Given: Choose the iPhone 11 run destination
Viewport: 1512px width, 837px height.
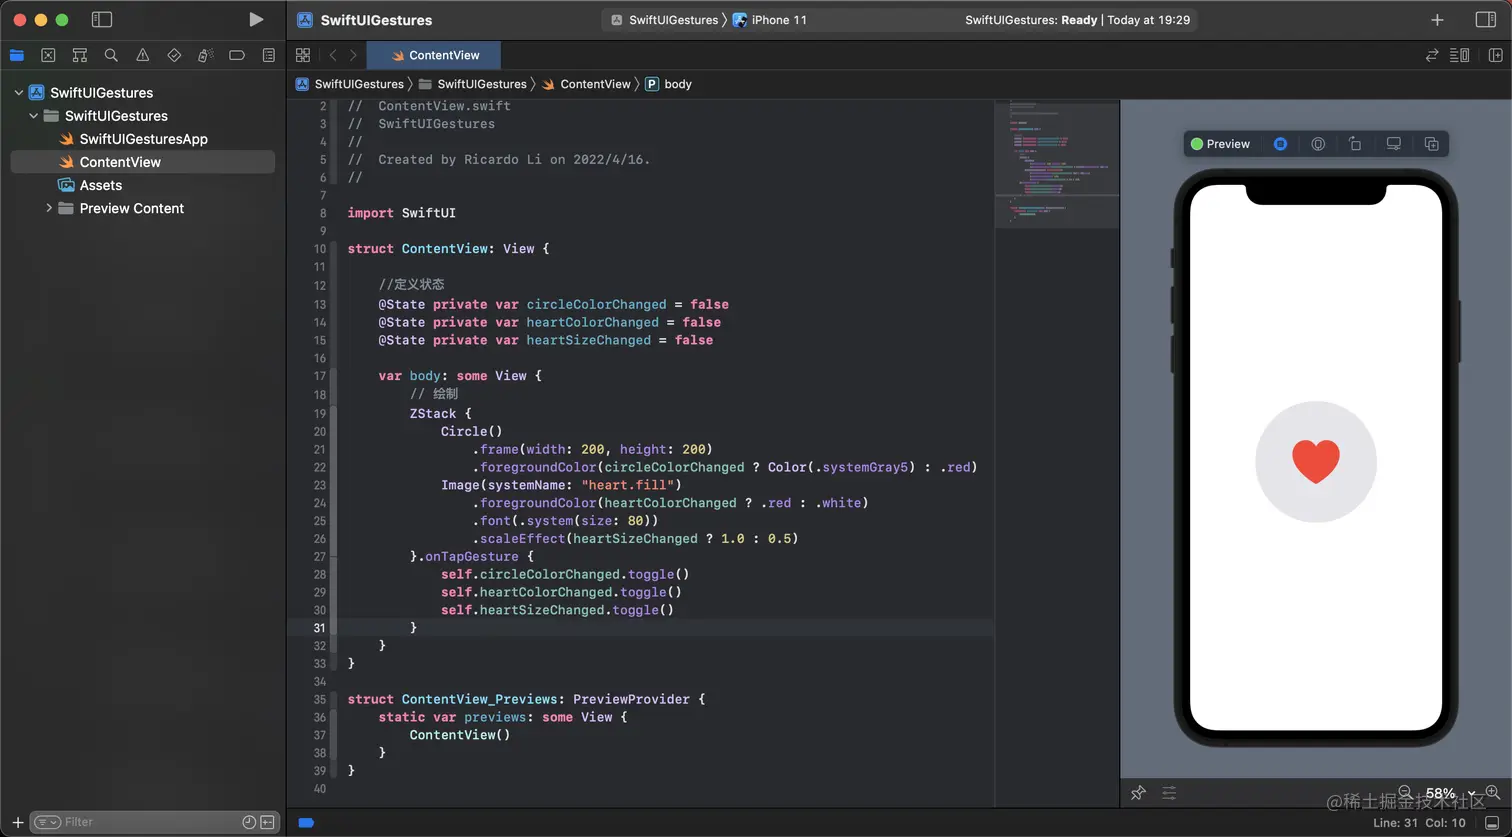Looking at the screenshot, I should coord(778,20).
